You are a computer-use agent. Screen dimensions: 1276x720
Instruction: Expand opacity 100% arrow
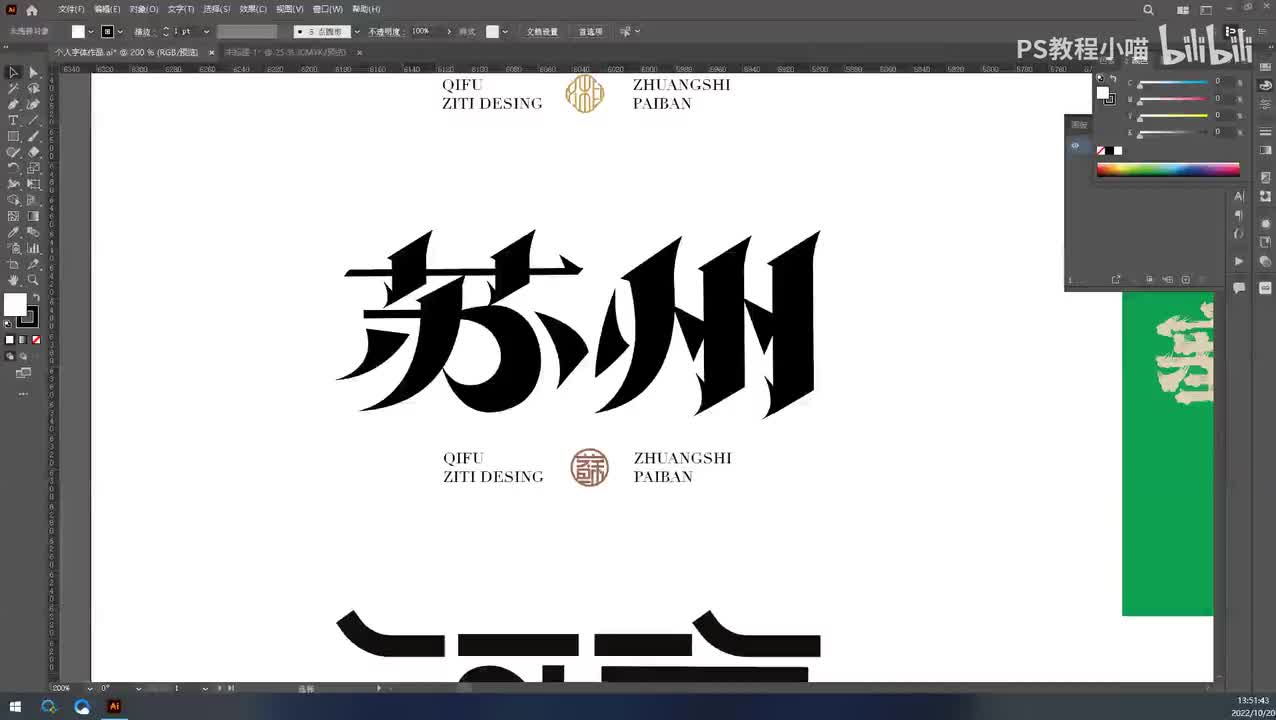449,31
